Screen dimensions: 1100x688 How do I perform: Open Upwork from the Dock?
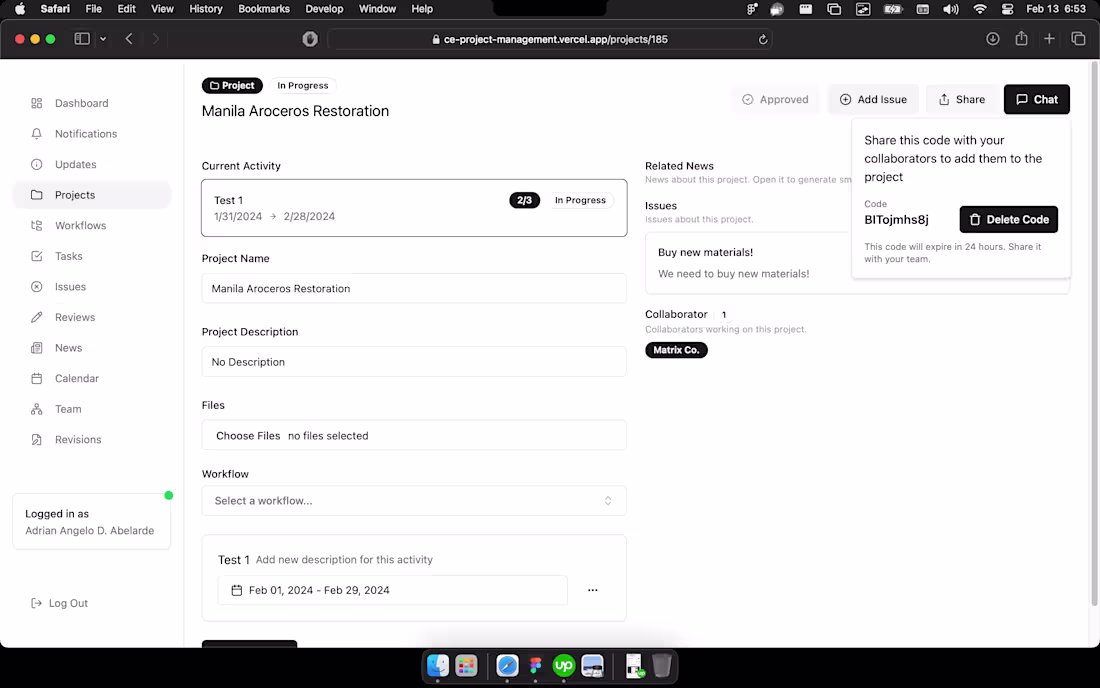coord(564,665)
